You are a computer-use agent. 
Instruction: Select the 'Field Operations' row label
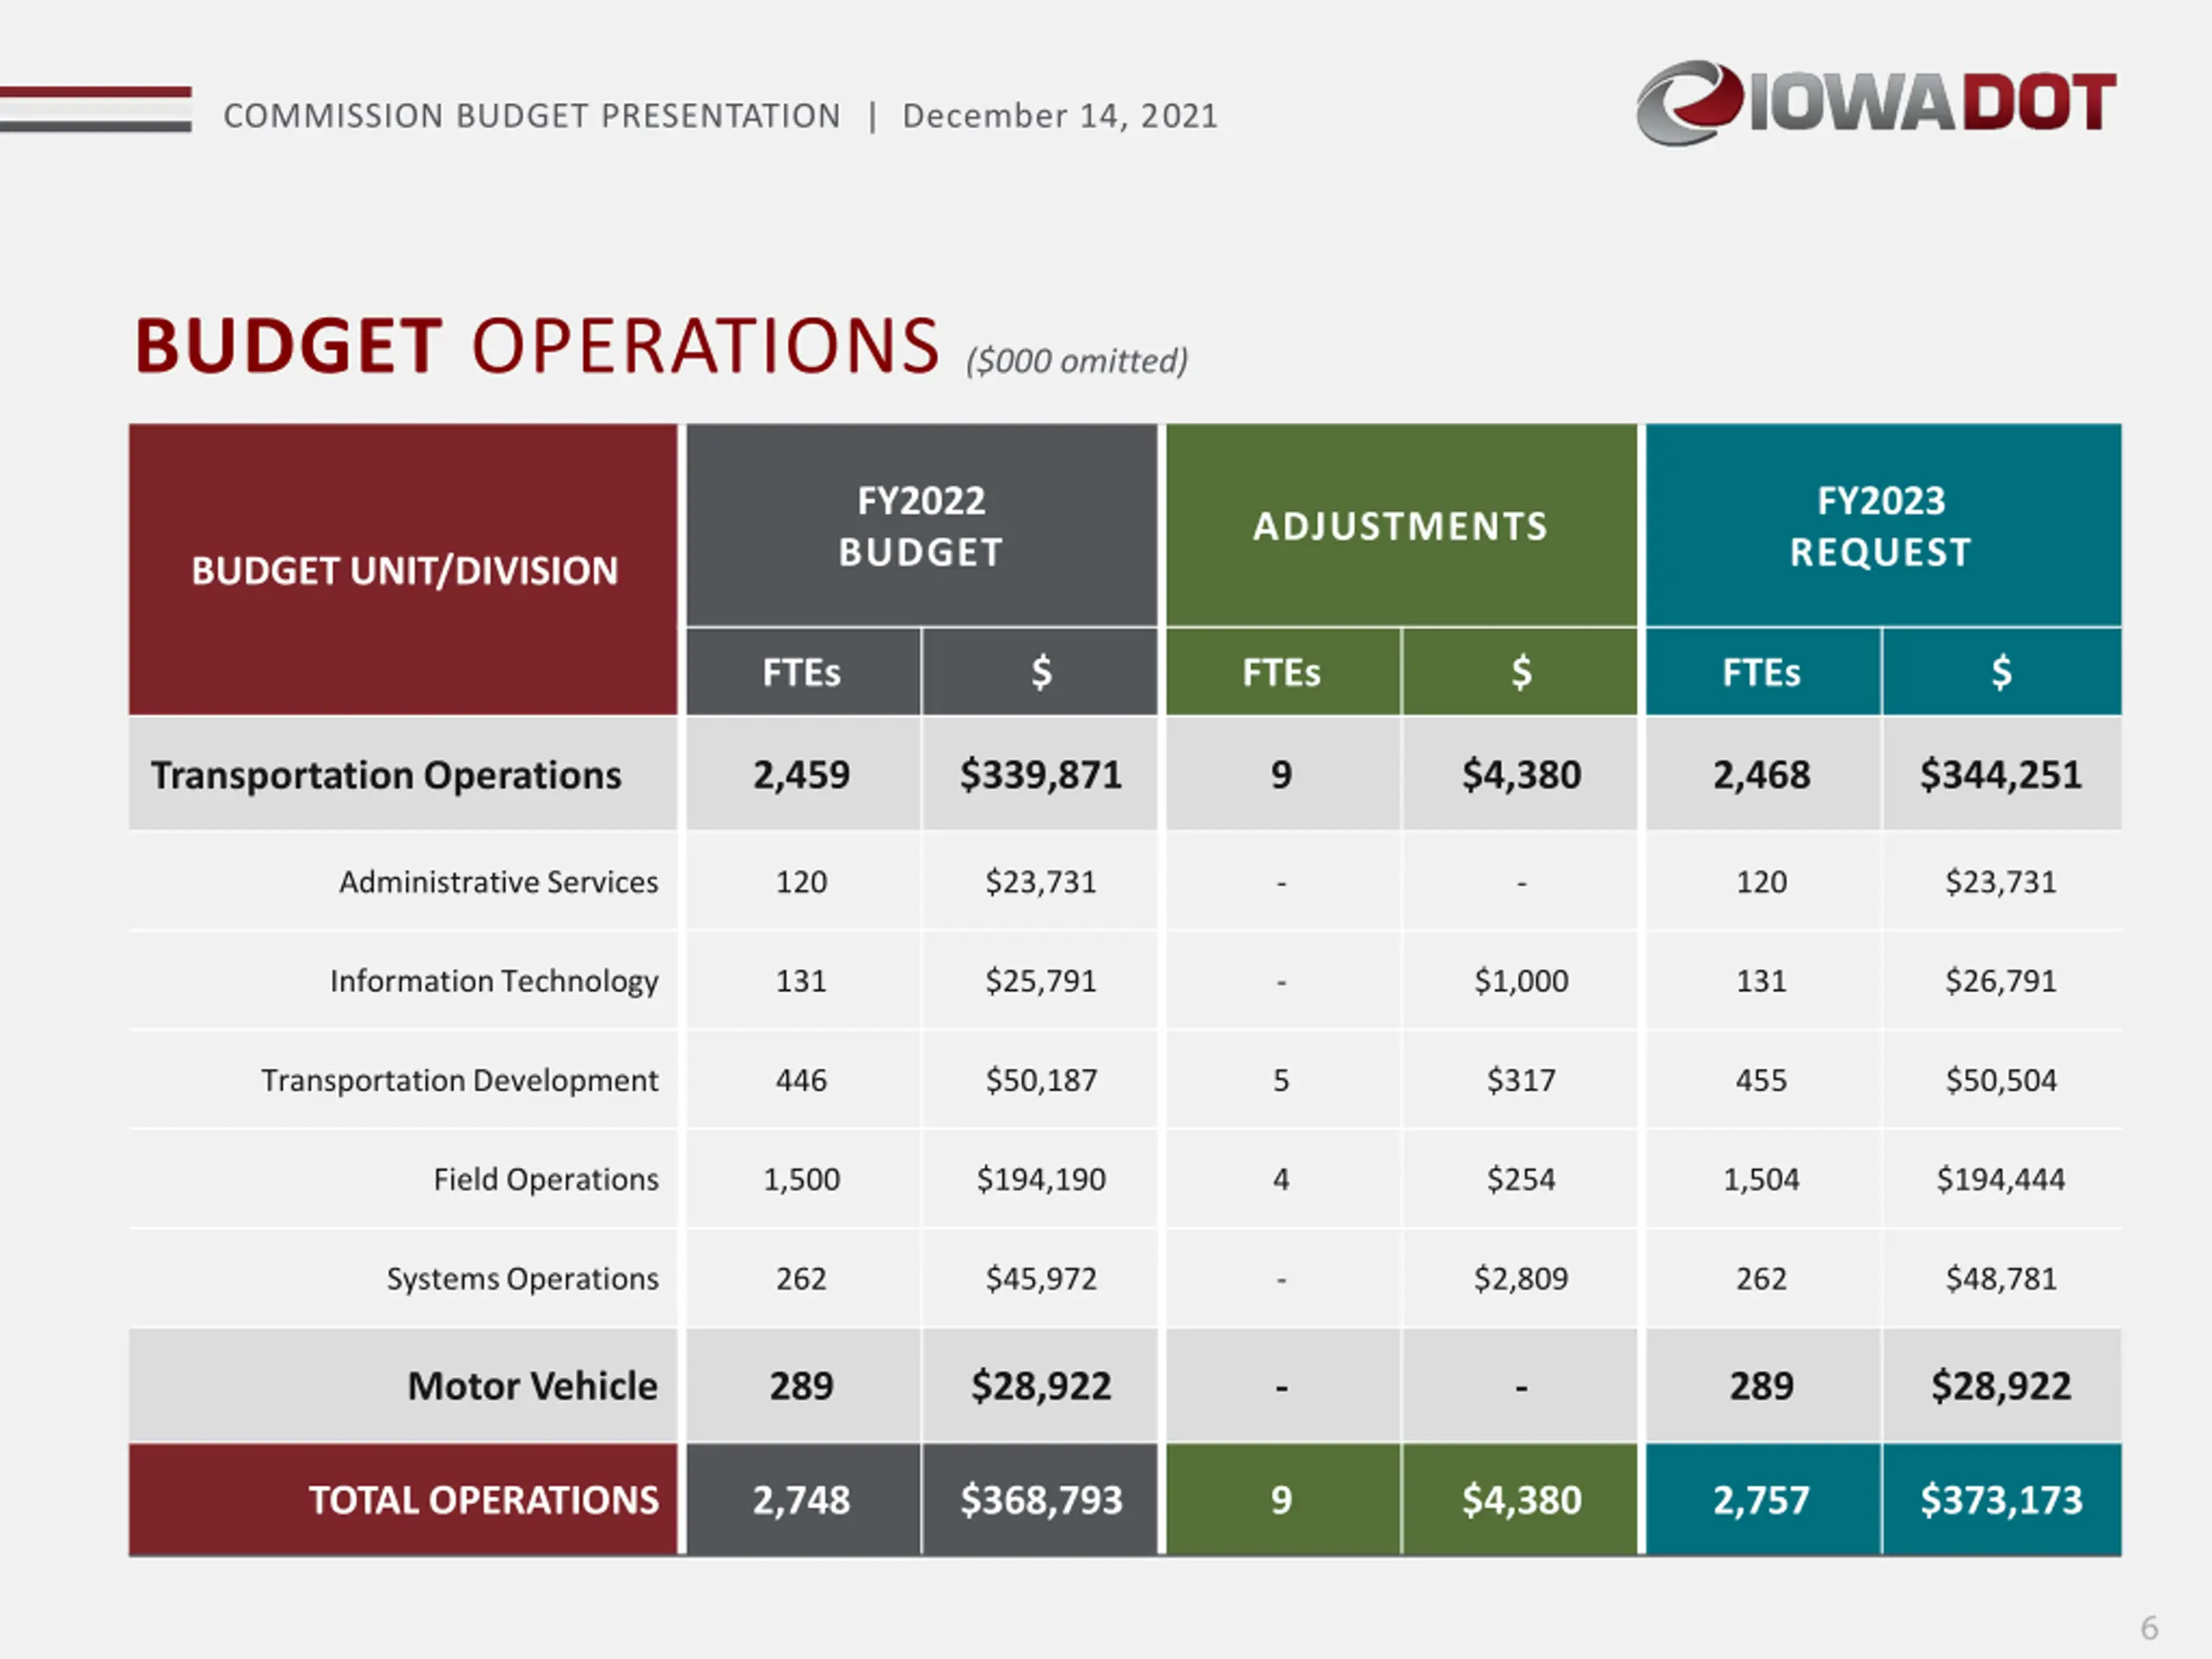pyautogui.click(x=546, y=1179)
